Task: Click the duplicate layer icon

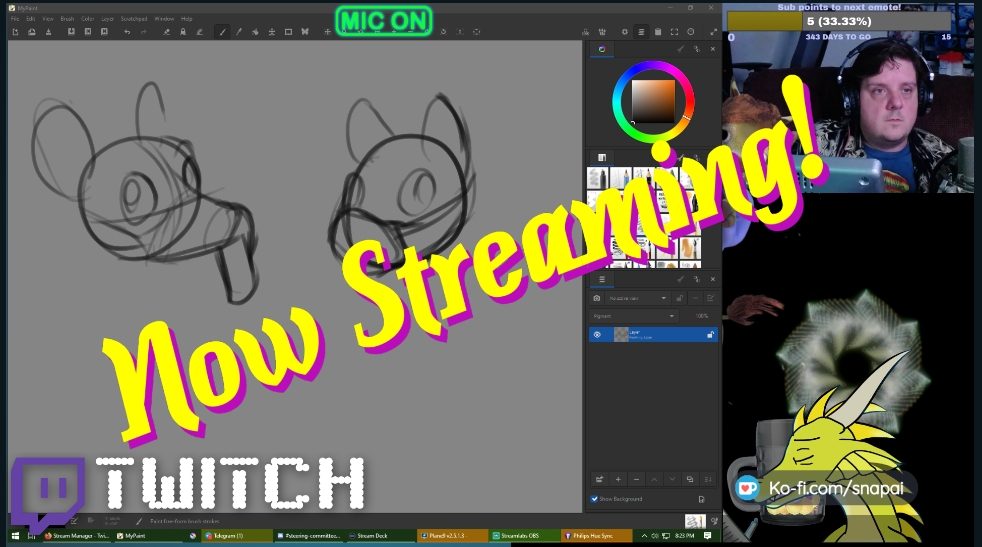Action: coord(690,479)
